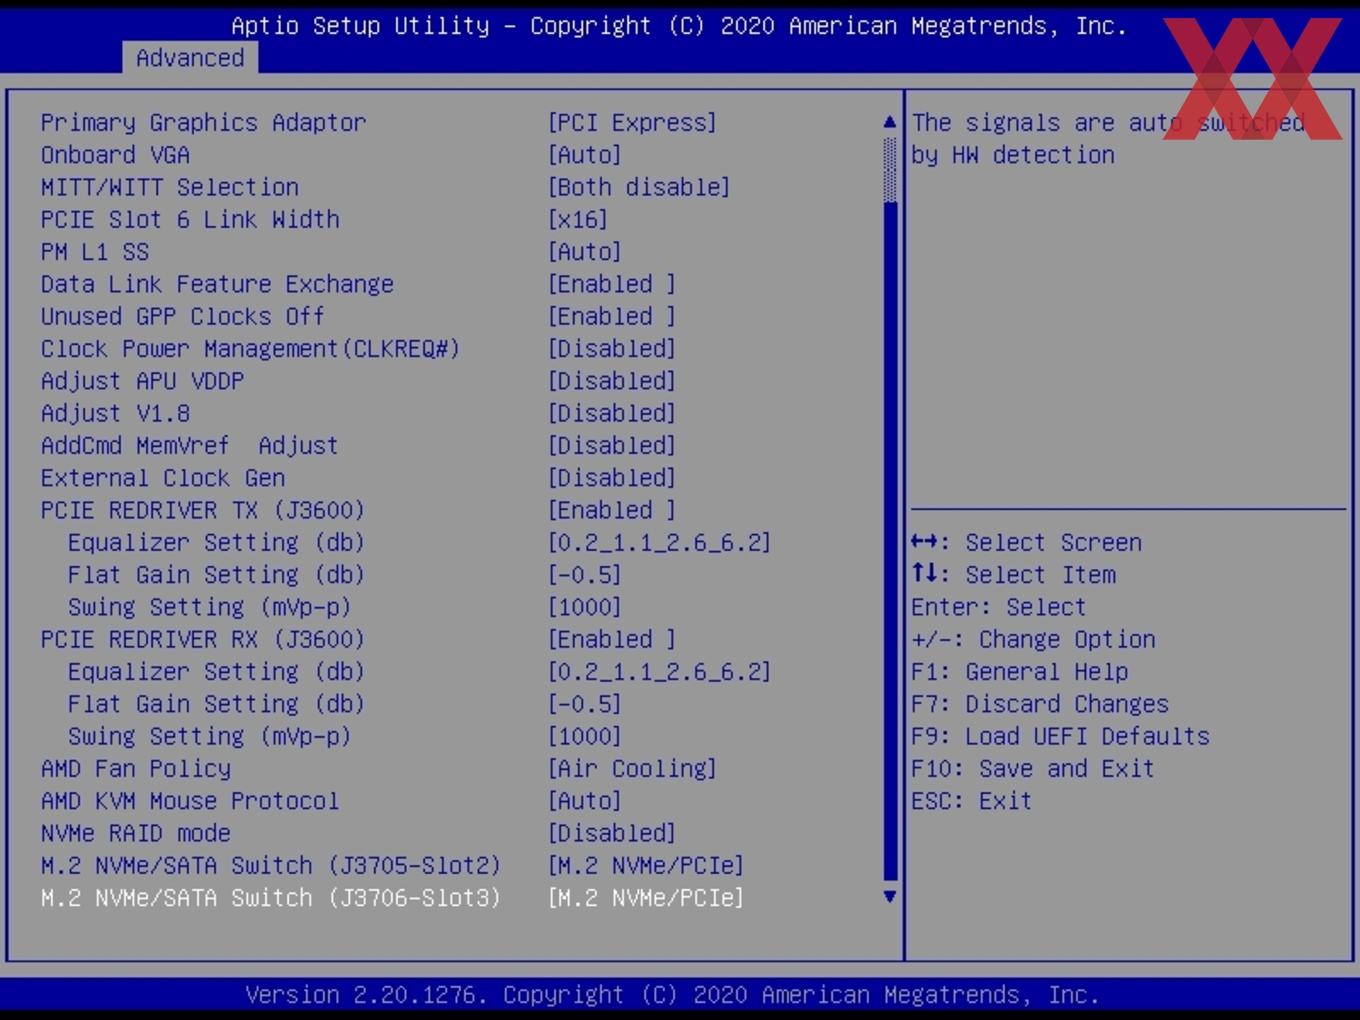1360x1020 pixels.
Task: Click F1: General Help hint
Action: coord(1019,671)
